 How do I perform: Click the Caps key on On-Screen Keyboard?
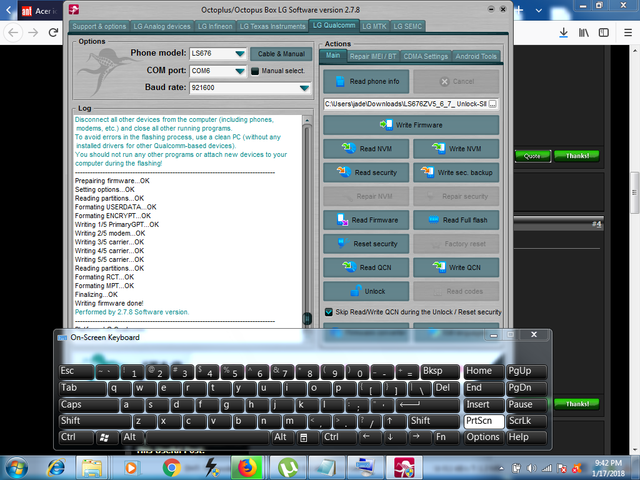[x=89, y=405]
